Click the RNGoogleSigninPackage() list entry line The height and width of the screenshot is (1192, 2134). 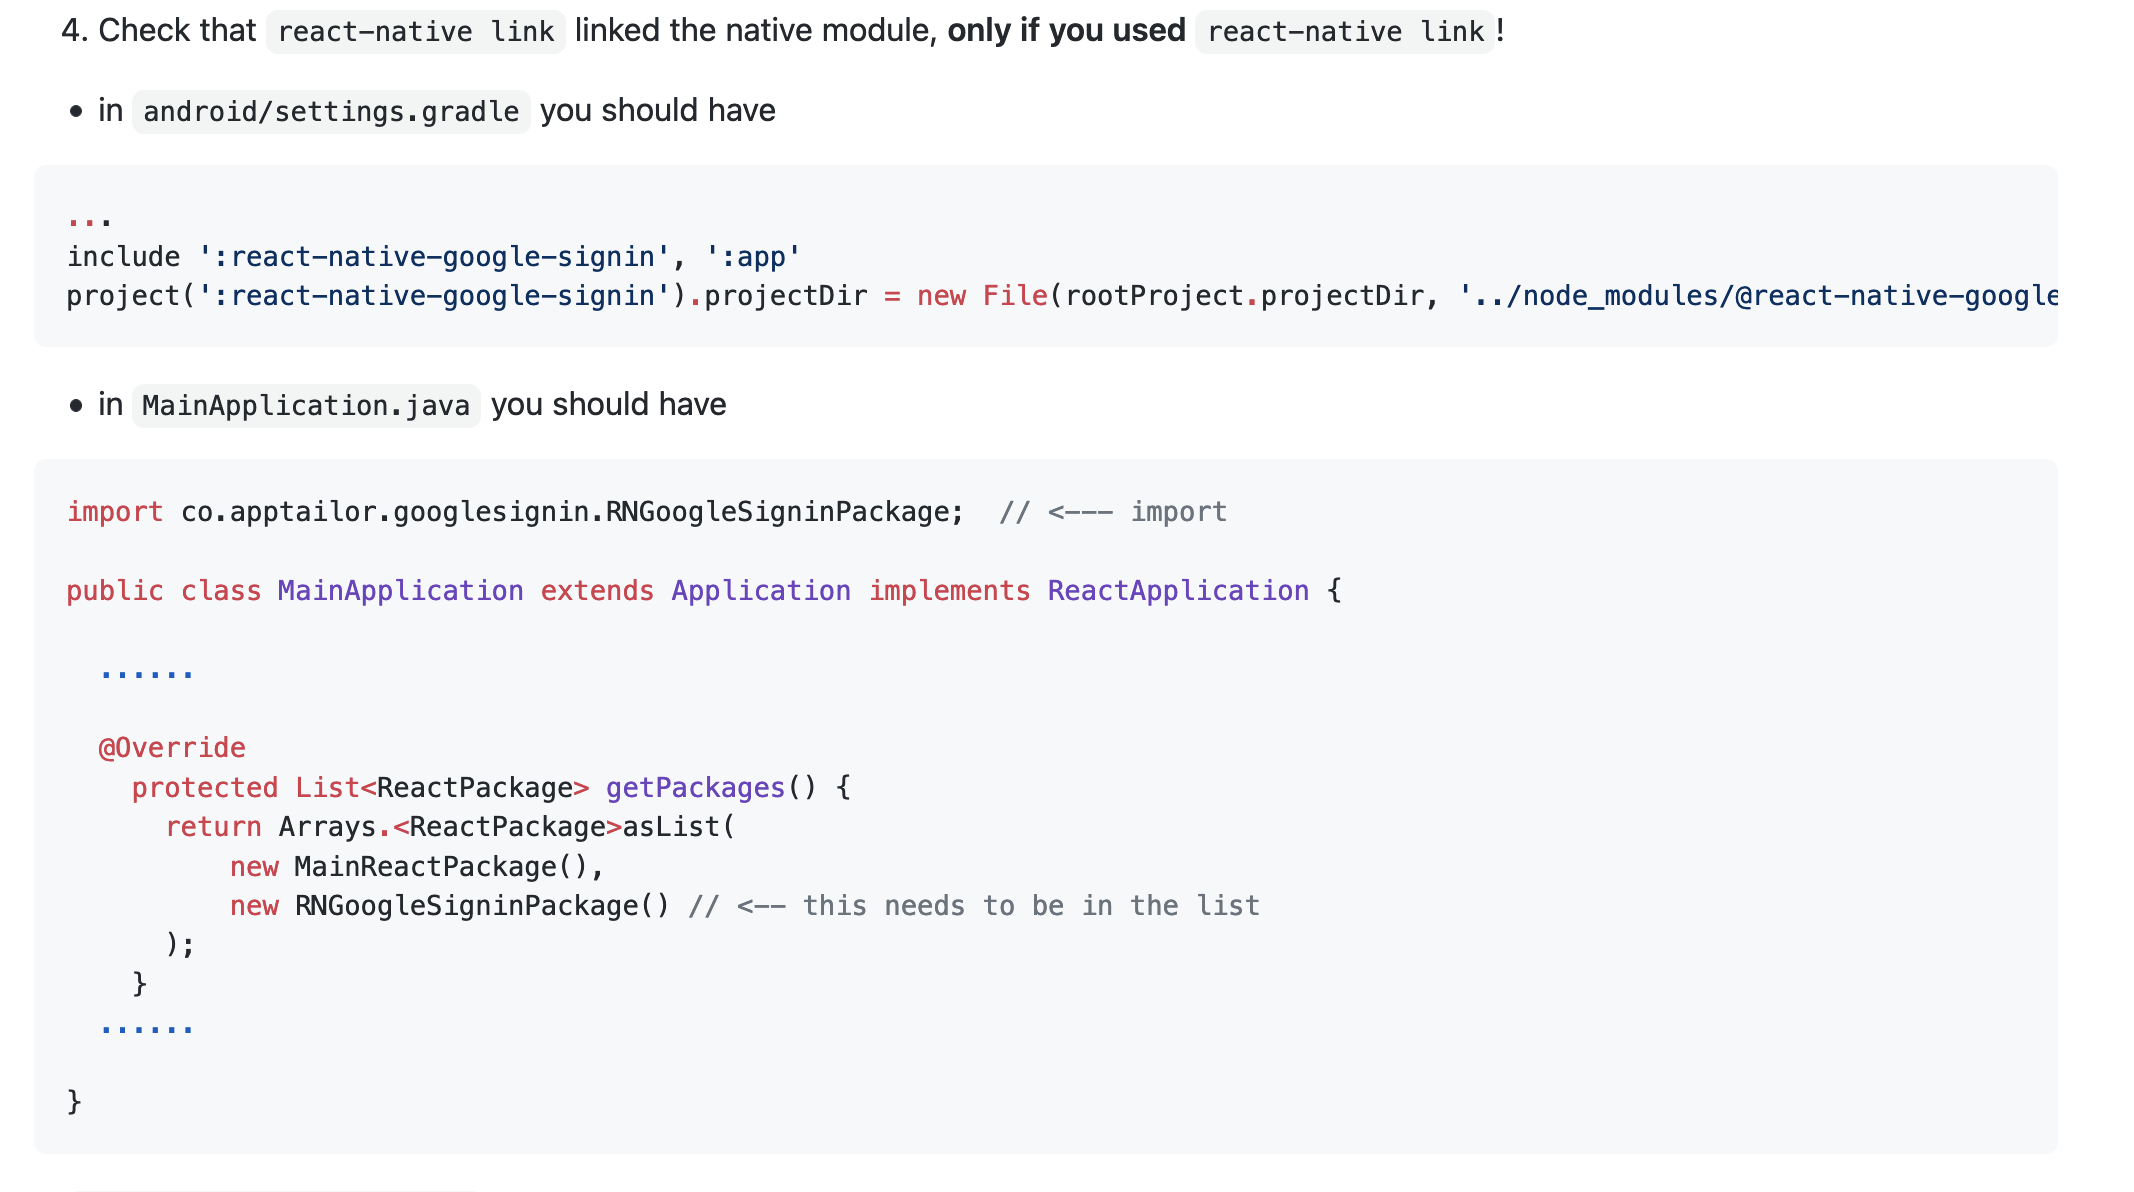(448, 905)
